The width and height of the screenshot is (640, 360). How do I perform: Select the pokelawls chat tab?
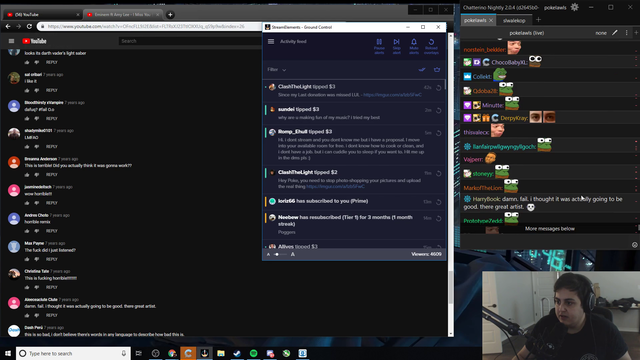pos(475,20)
